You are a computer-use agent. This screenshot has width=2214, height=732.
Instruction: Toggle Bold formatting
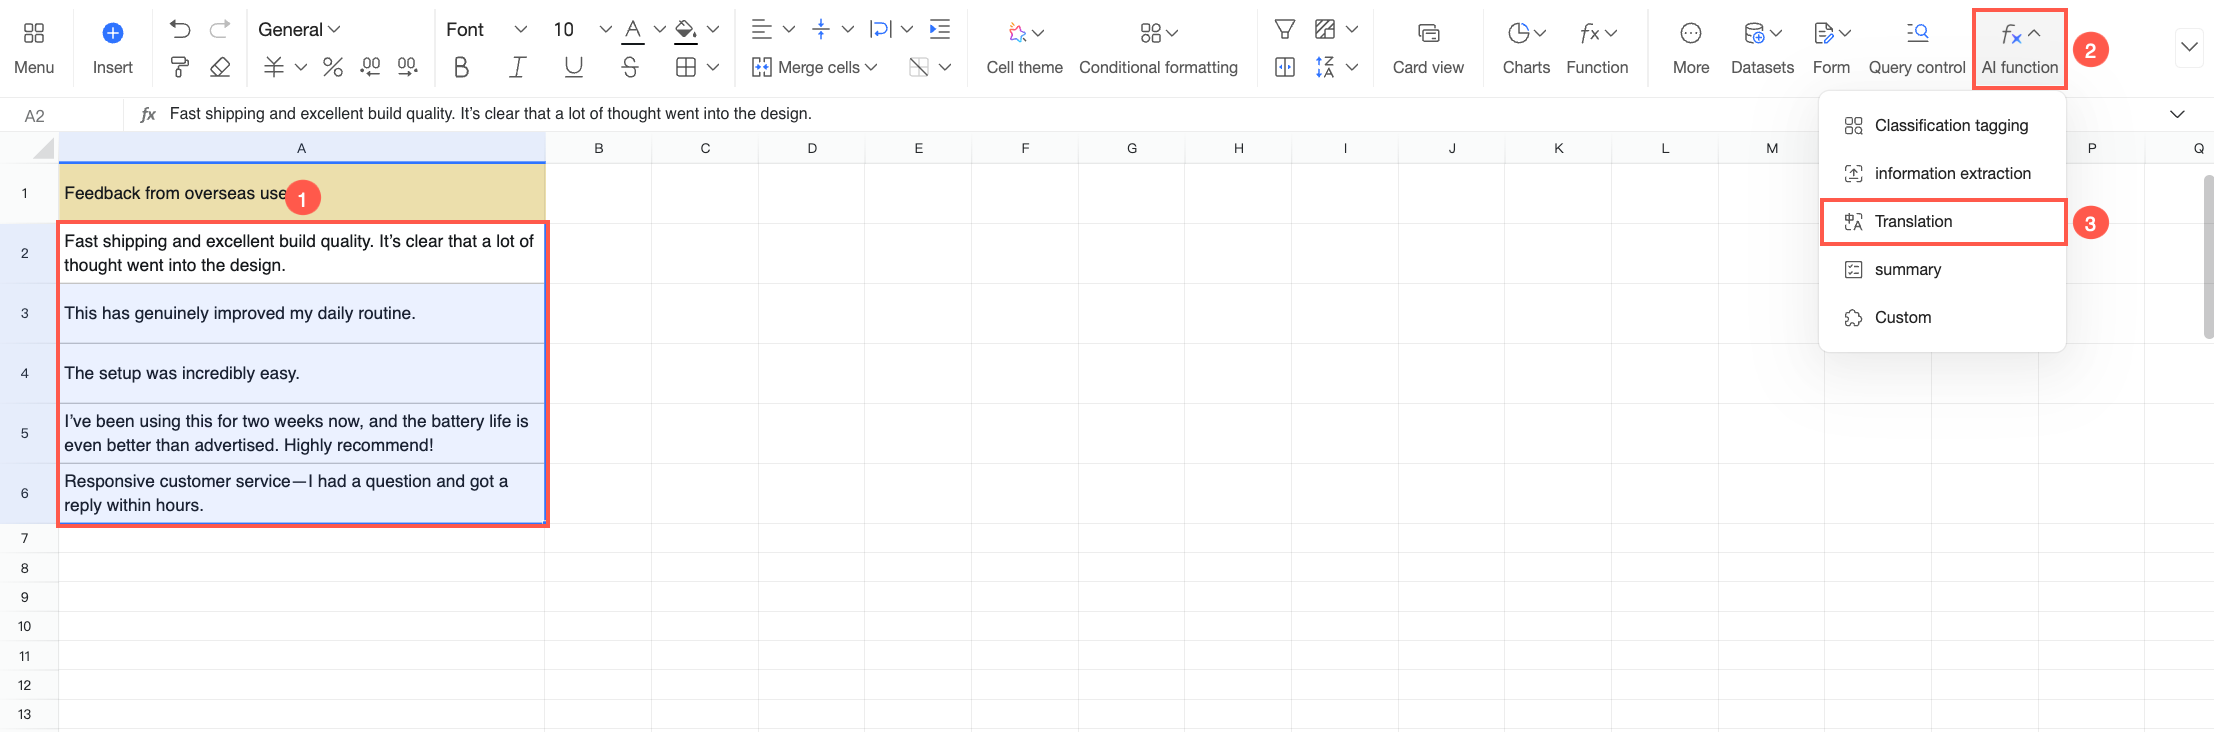(461, 67)
